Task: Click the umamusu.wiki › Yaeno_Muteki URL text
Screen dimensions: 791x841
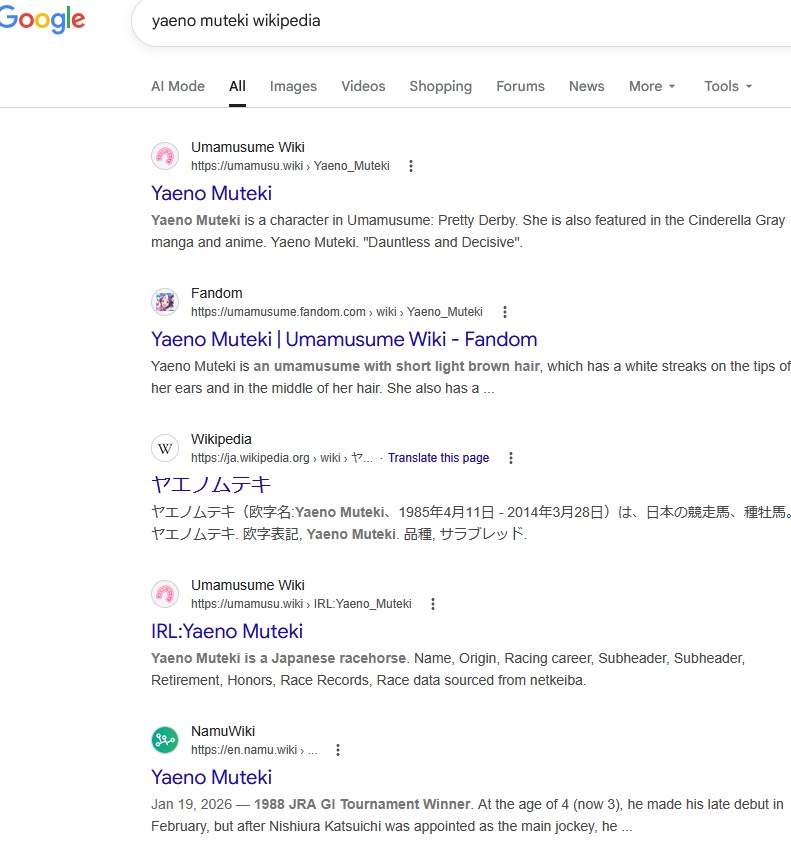Action: click(290, 166)
